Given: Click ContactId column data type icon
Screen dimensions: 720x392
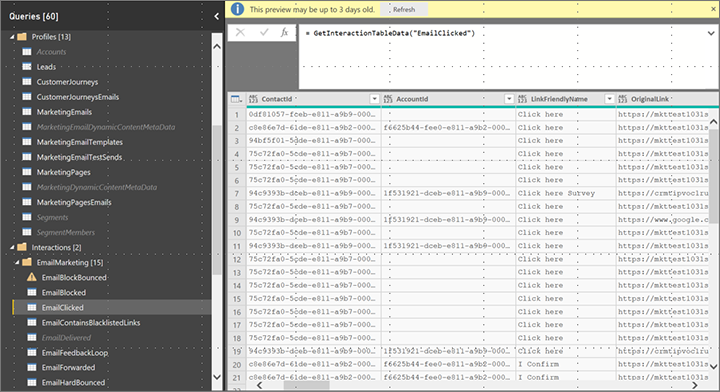Looking at the screenshot, I should 253,99.
